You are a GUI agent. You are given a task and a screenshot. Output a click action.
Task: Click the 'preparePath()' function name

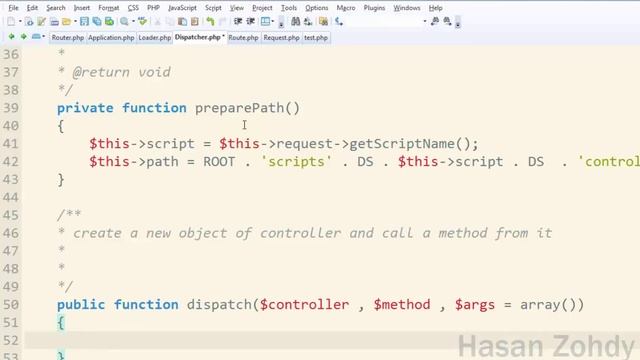tap(247, 108)
